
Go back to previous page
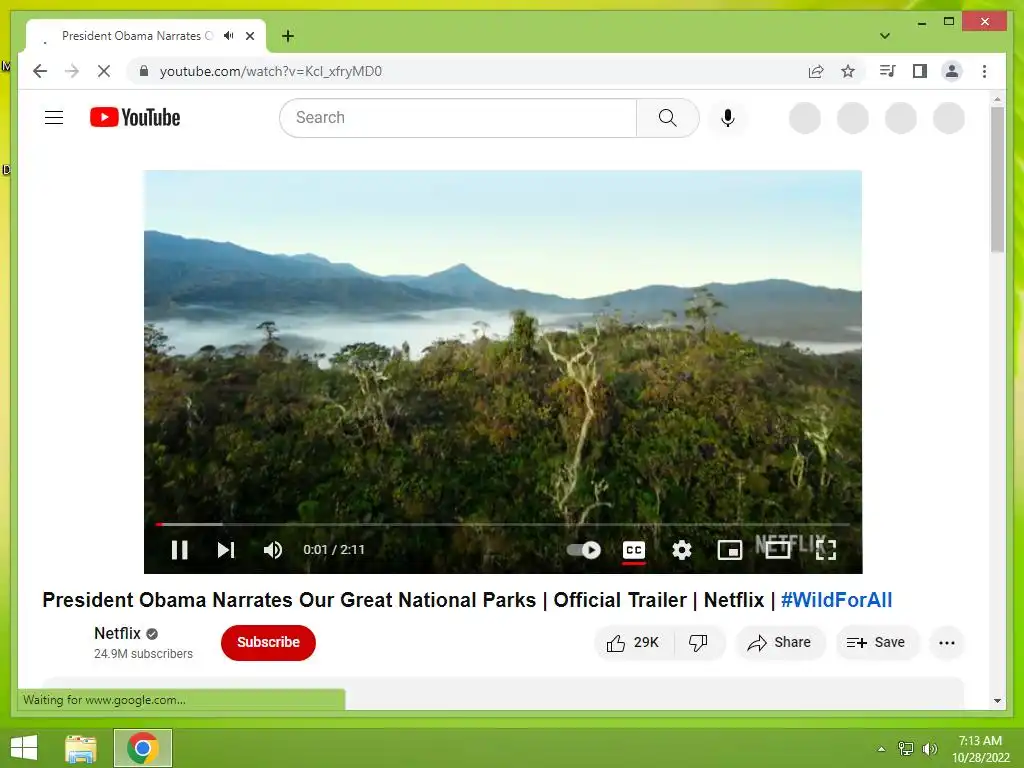pyautogui.click(x=40, y=71)
